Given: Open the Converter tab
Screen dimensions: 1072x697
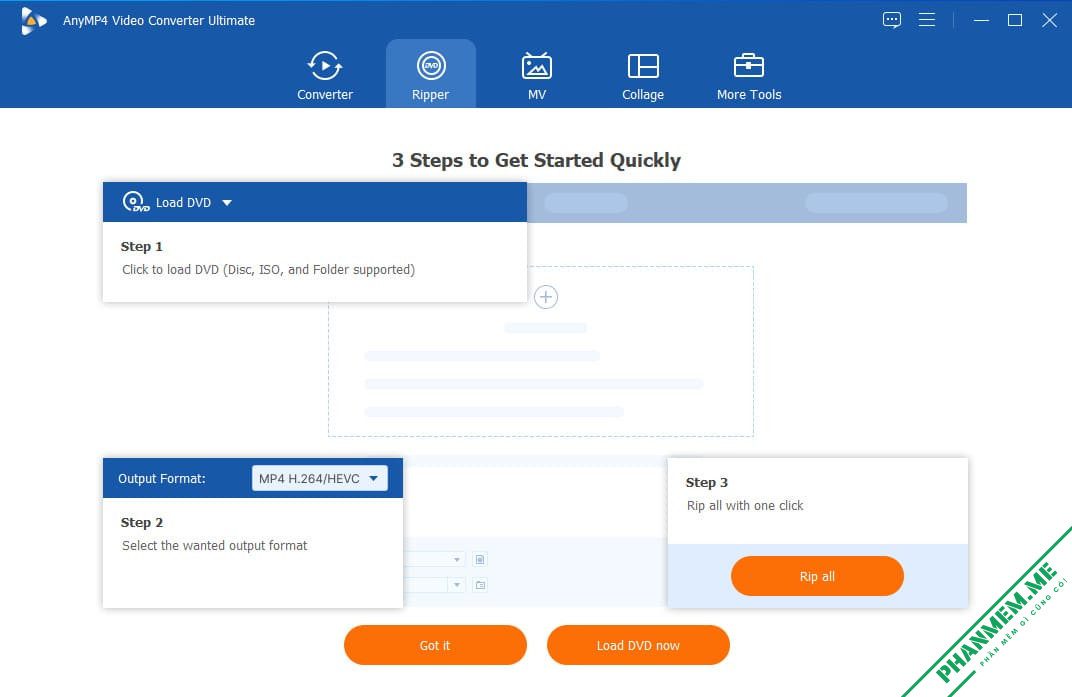Looking at the screenshot, I should (x=325, y=76).
